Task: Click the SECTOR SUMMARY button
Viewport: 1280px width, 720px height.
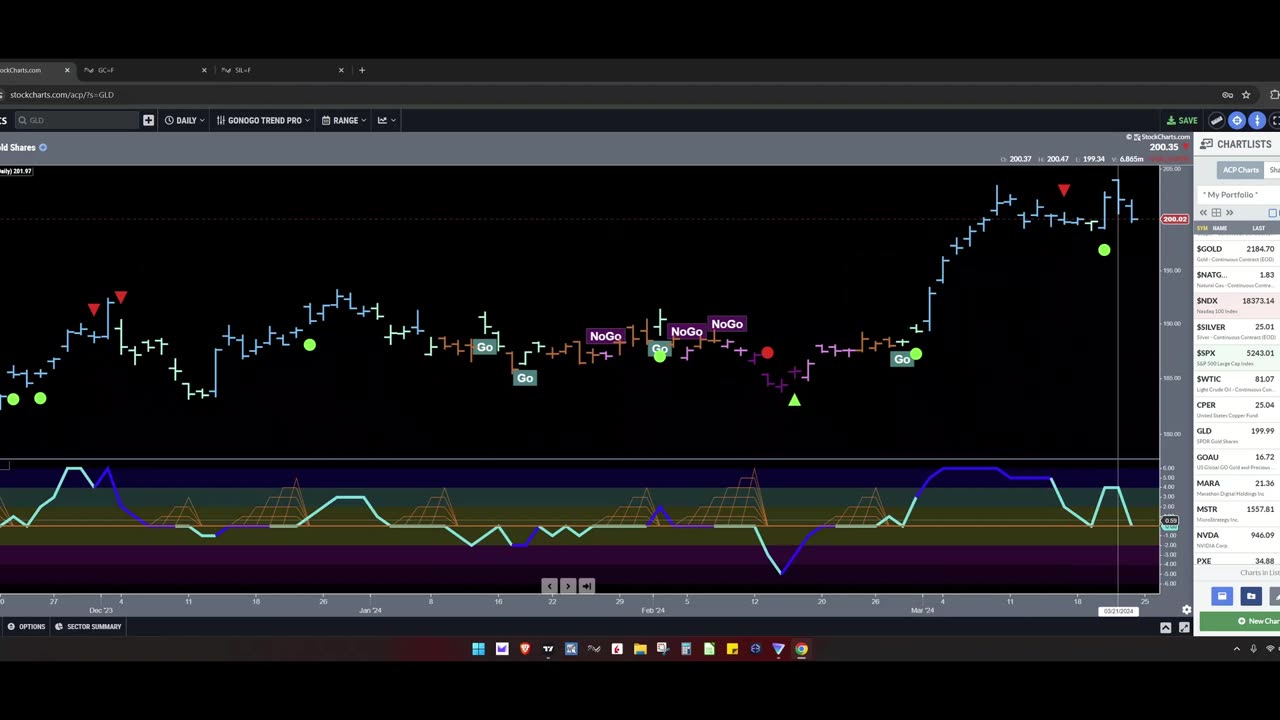Action: pos(88,627)
